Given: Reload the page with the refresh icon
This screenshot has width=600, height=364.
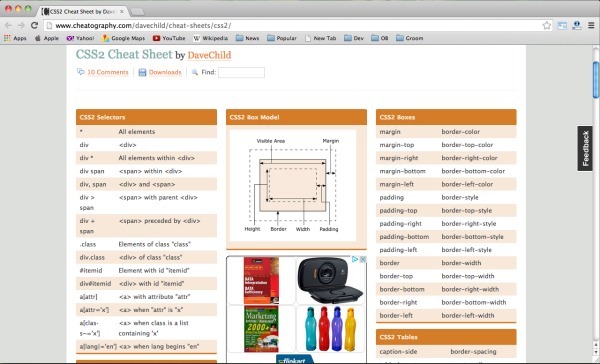Looking at the screenshot, I should [x=34, y=25].
